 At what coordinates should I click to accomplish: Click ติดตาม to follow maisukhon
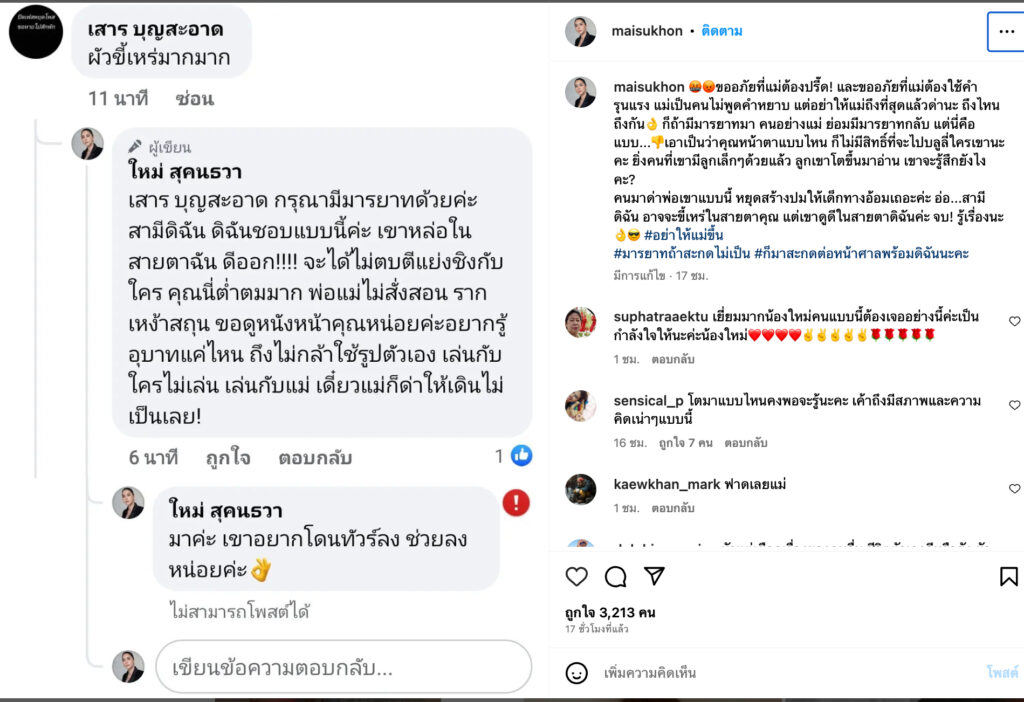pyautogui.click(x=722, y=31)
